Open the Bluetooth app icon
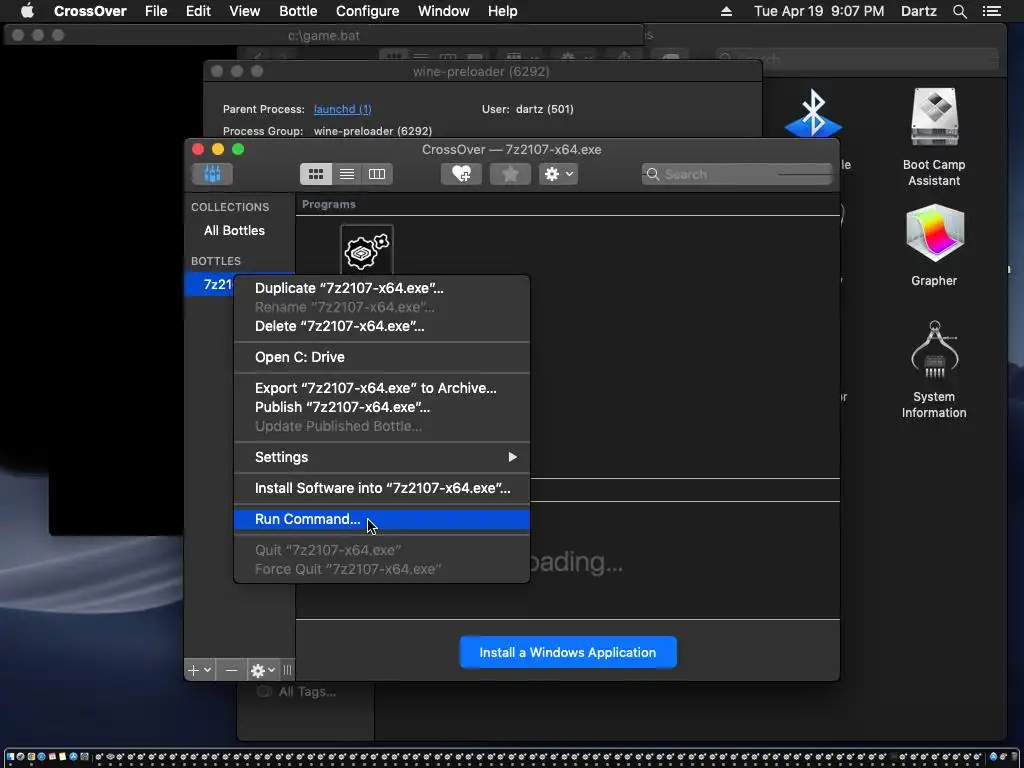 [813, 114]
